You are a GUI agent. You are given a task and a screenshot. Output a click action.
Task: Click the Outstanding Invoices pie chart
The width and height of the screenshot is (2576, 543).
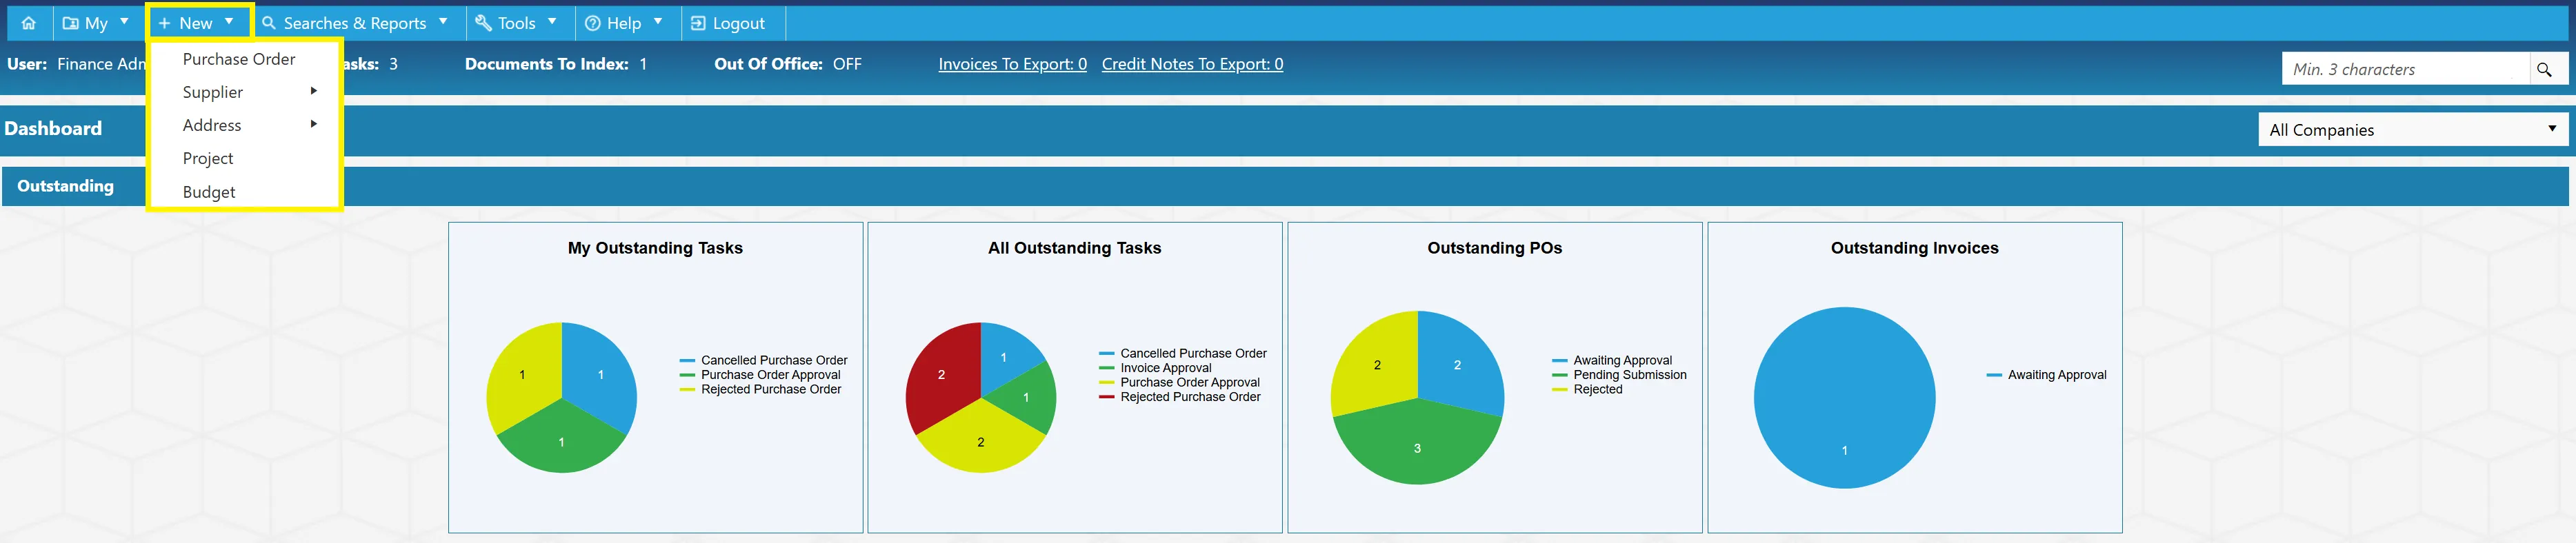click(x=1844, y=397)
